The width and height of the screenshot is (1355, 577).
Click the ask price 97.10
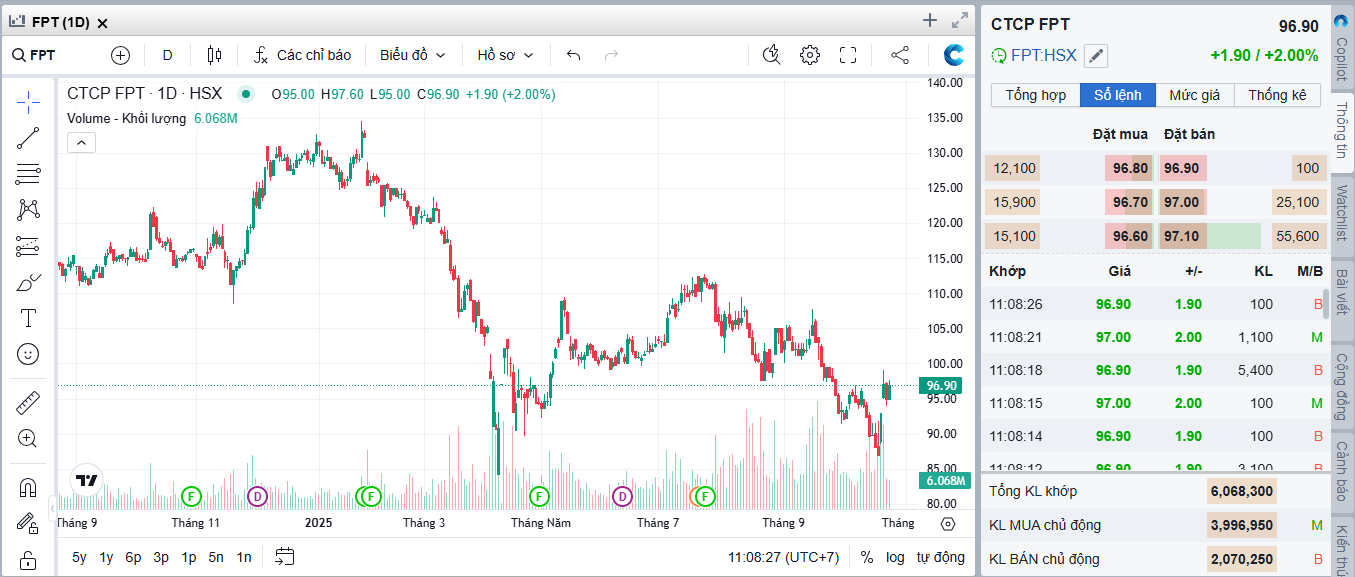[x=1181, y=236]
